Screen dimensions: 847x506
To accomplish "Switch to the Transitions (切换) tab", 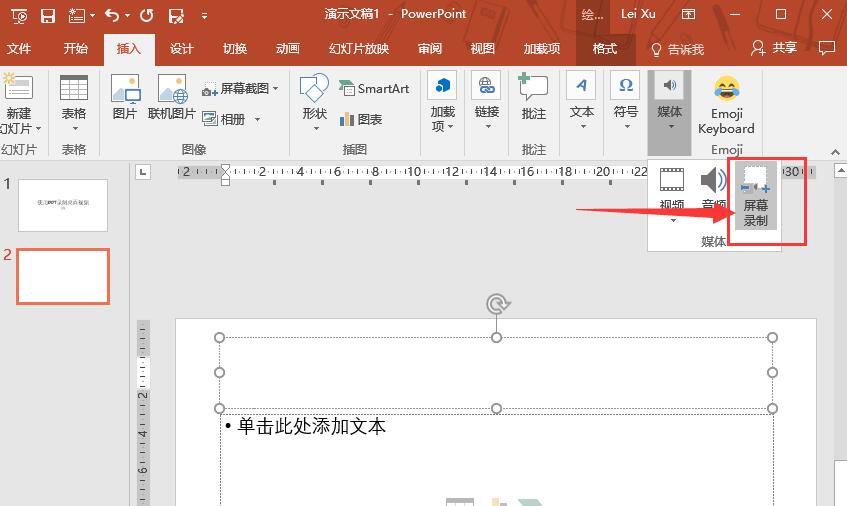I will (x=234, y=49).
